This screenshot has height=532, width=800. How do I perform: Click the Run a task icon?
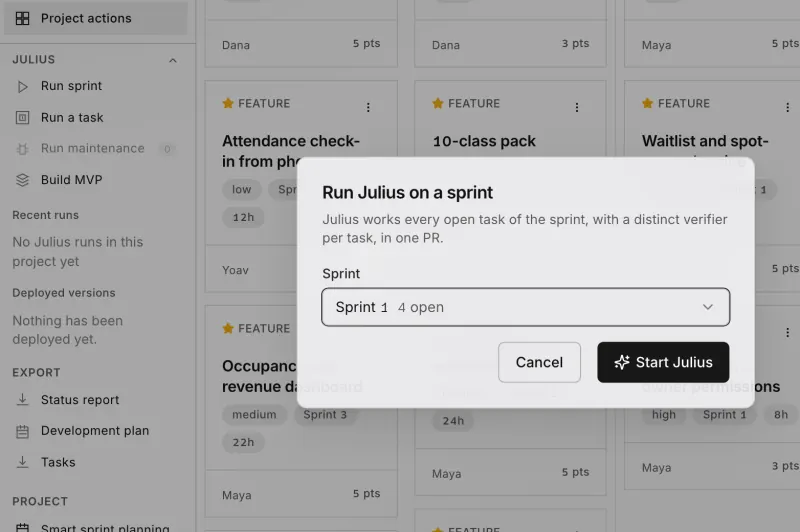[22, 118]
